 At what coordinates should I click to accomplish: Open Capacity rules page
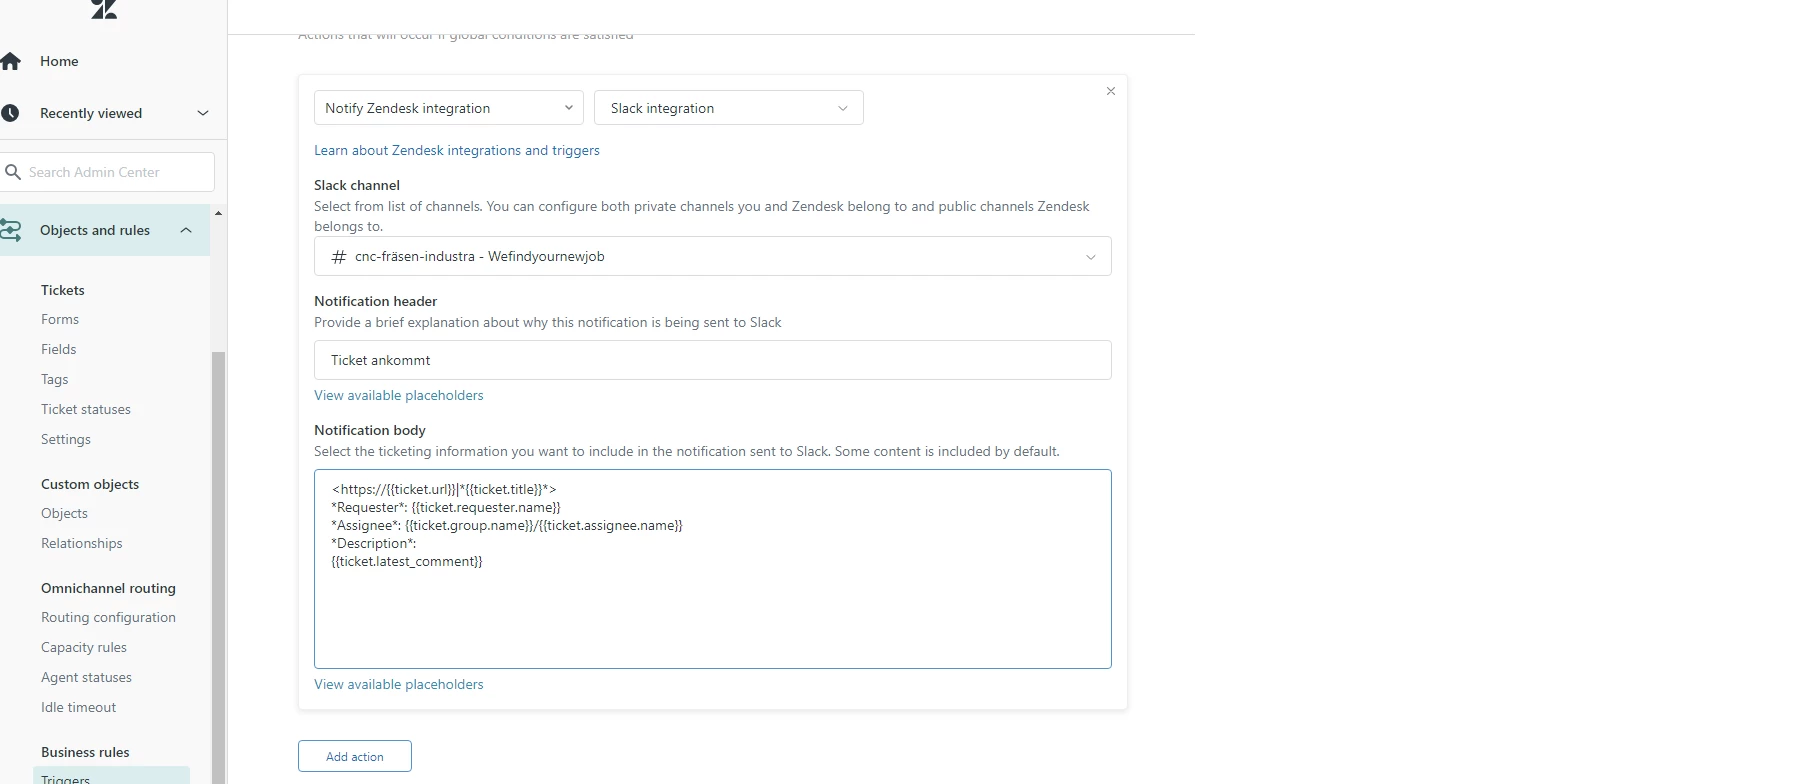coord(84,647)
